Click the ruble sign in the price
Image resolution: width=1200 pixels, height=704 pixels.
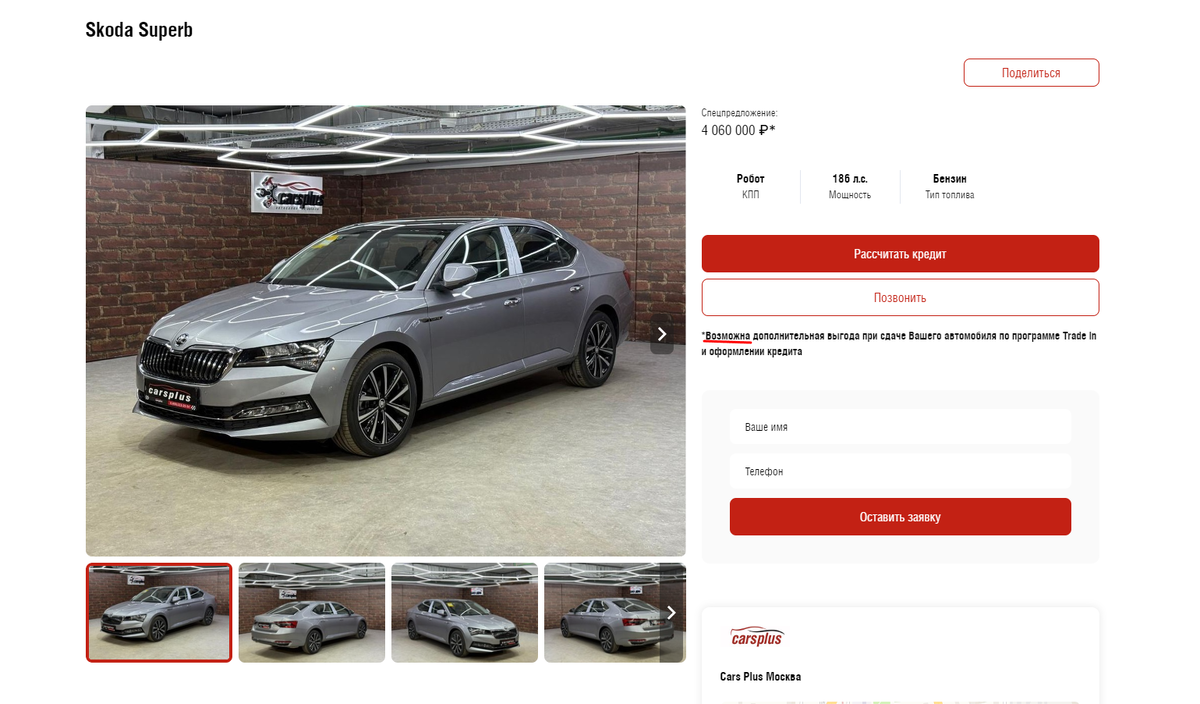point(764,130)
